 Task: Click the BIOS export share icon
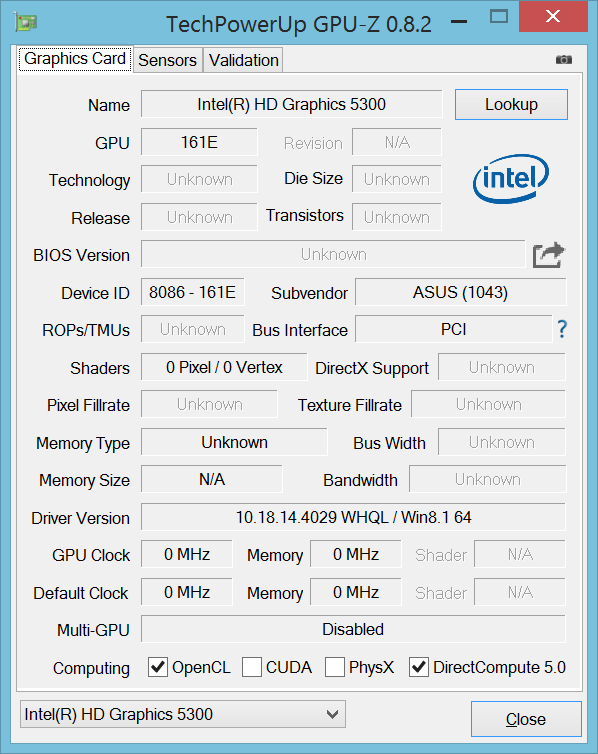[x=548, y=255]
